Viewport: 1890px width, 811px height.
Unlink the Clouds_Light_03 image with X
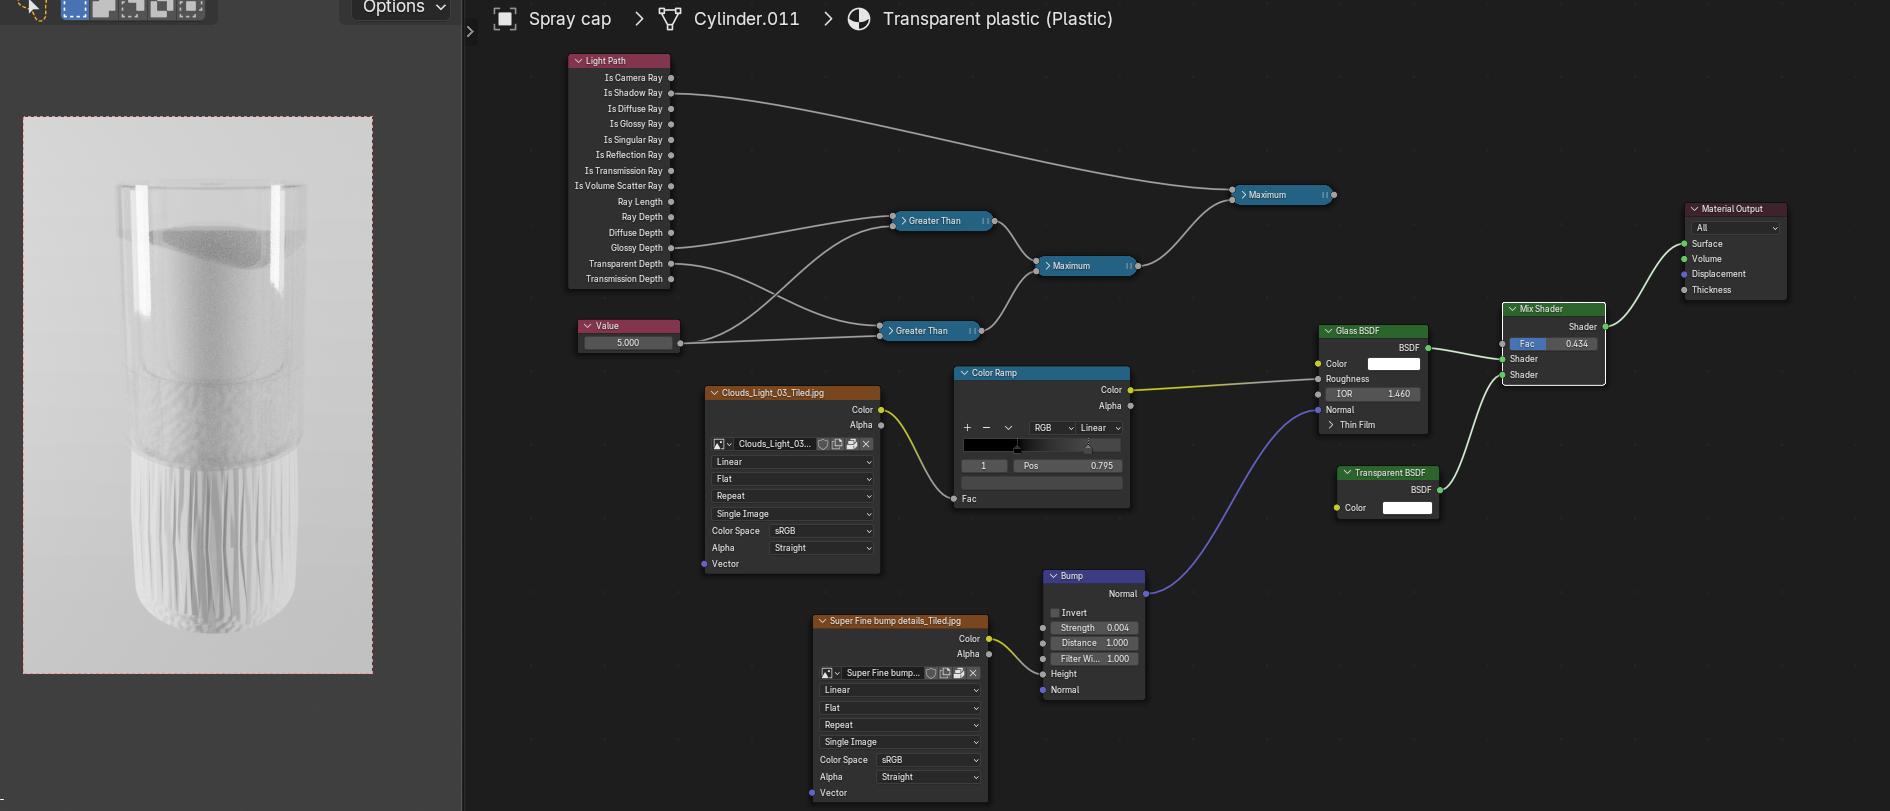pos(866,444)
